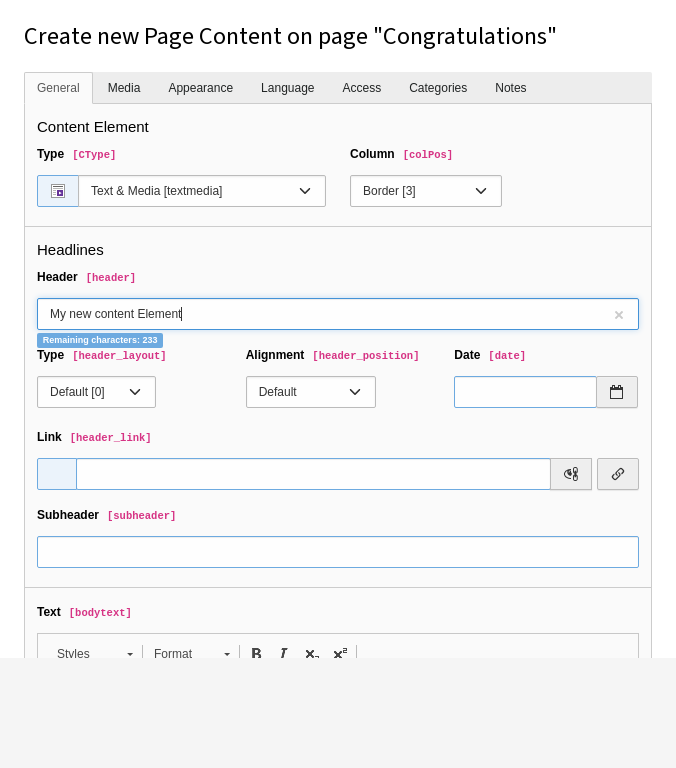Viewport: 676px width, 768px height.
Task: Switch to the Notes tab
Action: (x=510, y=88)
